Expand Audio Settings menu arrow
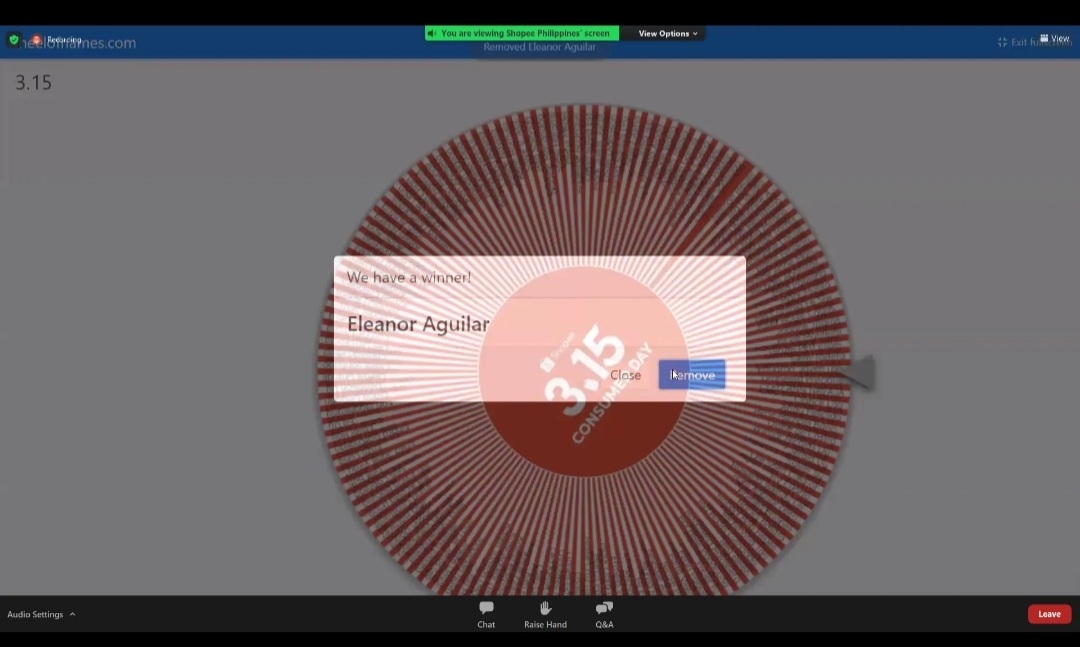 pyautogui.click(x=72, y=614)
